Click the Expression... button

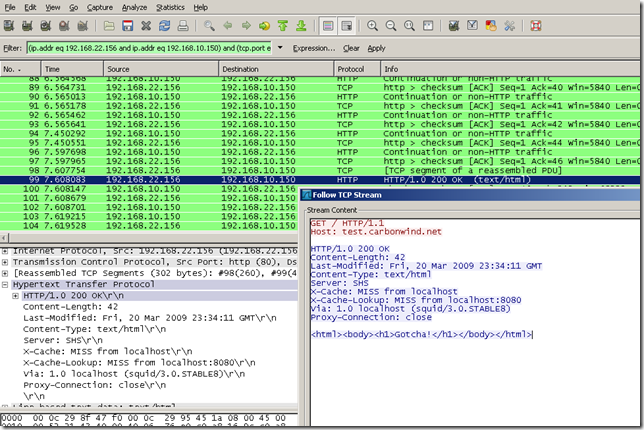[314, 48]
